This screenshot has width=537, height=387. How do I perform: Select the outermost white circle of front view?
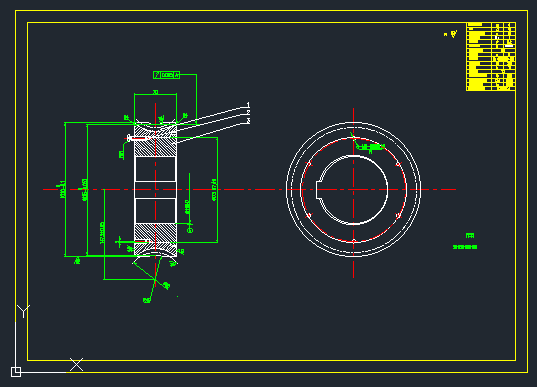[x=353, y=189]
